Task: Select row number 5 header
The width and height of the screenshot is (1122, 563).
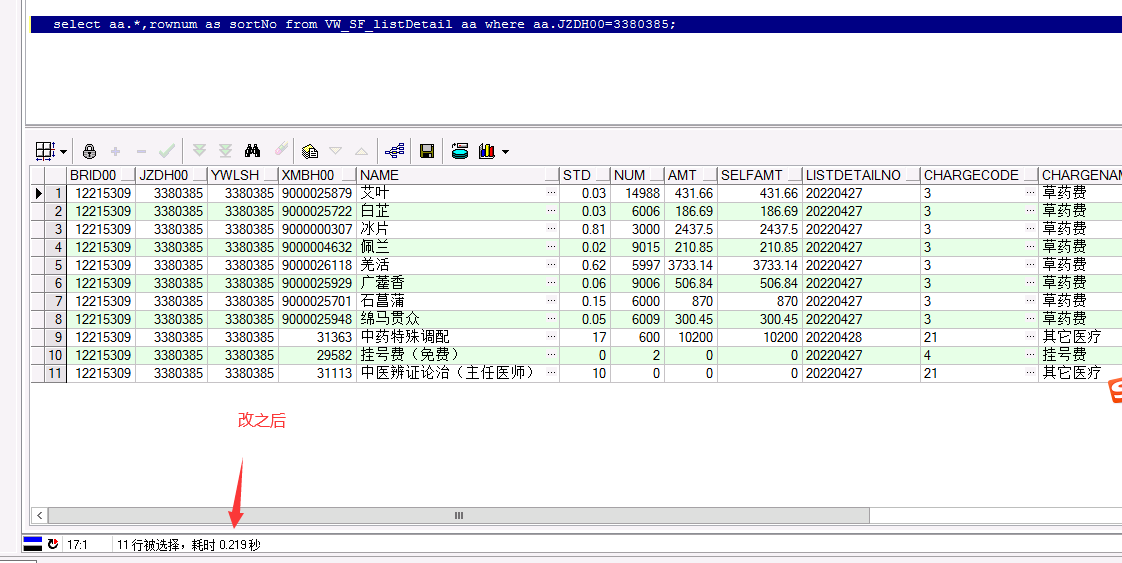Action: [57, 265]
